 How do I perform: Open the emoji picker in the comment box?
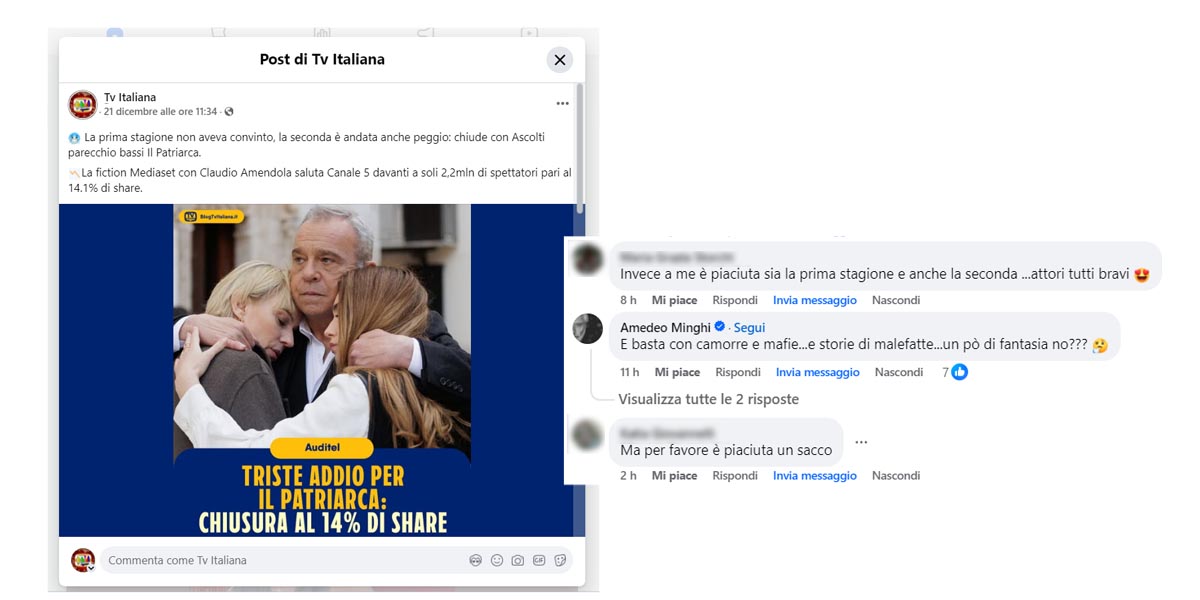pyautogui.click(x=497, y=560)
